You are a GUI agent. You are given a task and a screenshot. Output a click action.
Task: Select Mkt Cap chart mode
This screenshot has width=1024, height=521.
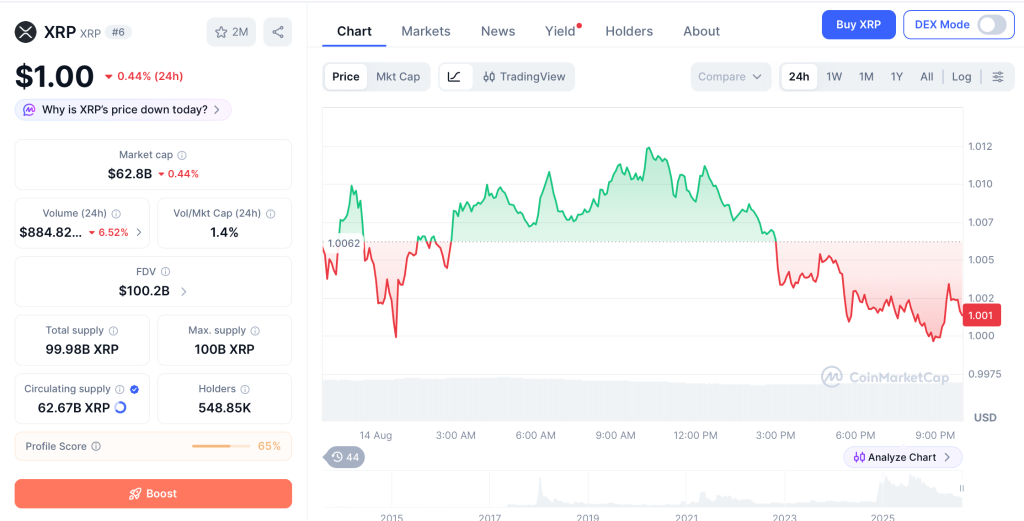click(x=398, y=76)
